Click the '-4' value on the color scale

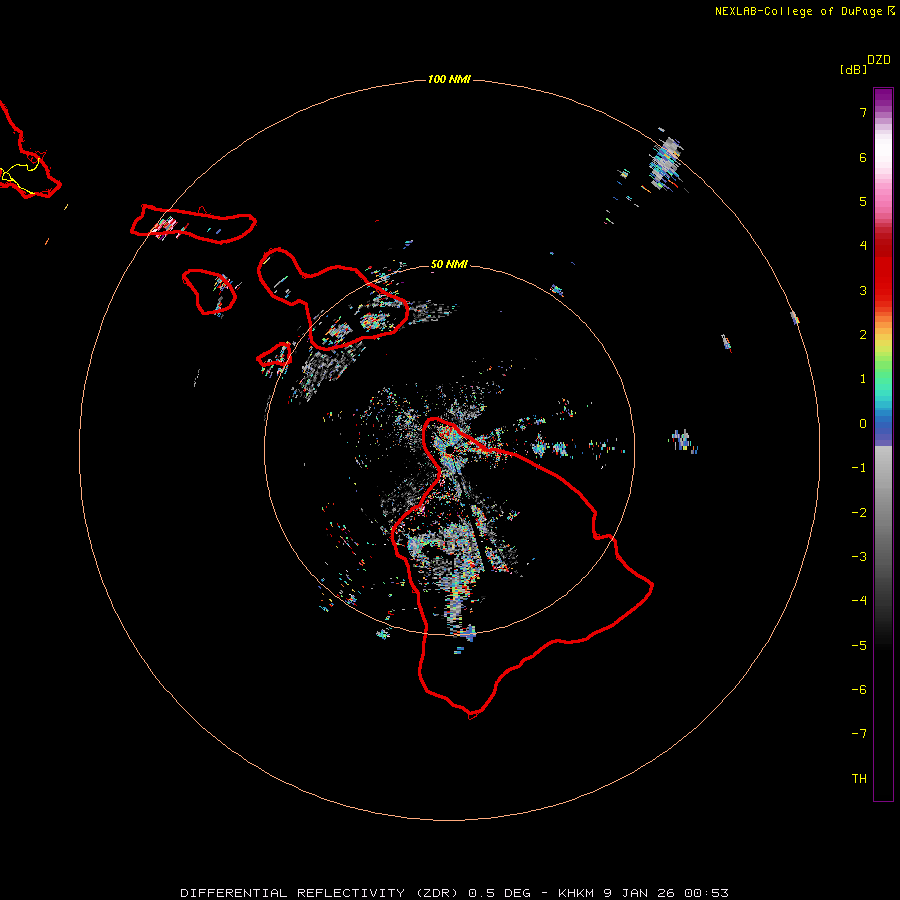[859, 601]
